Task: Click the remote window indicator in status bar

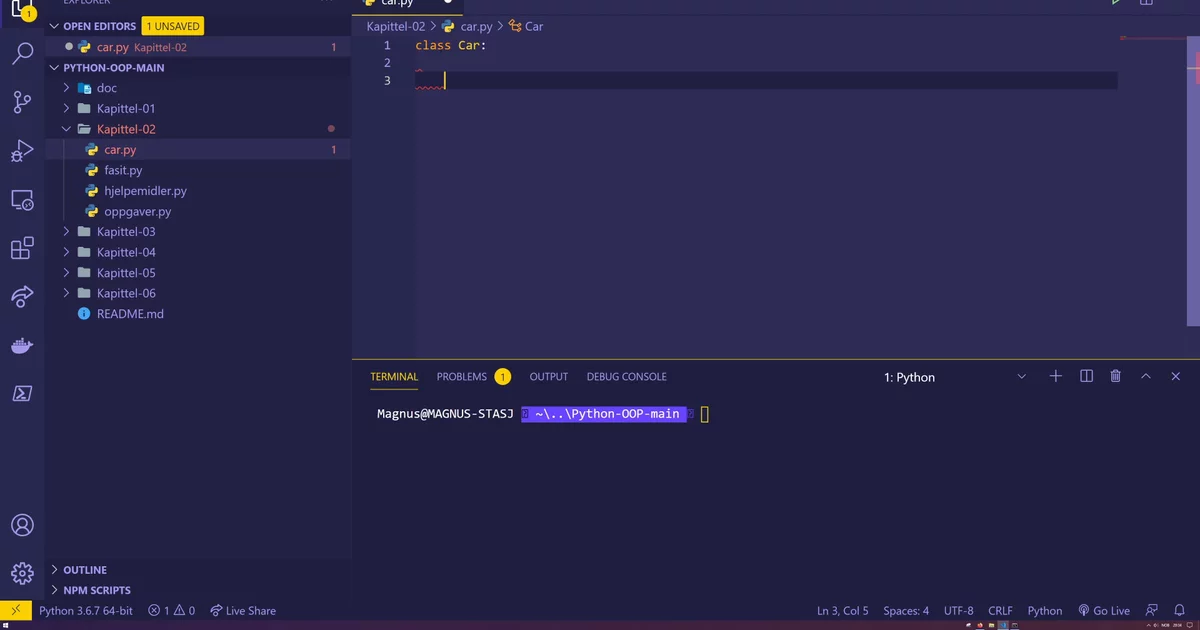Action: click(15, 610)
